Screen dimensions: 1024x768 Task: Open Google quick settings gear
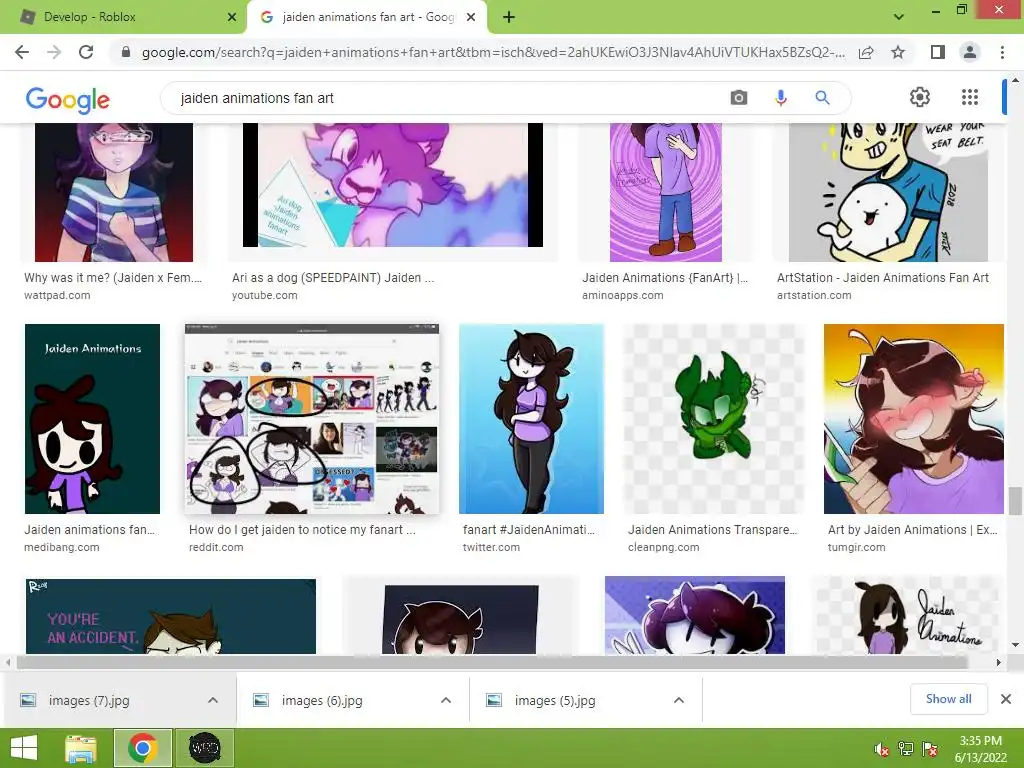pos(920,97)
